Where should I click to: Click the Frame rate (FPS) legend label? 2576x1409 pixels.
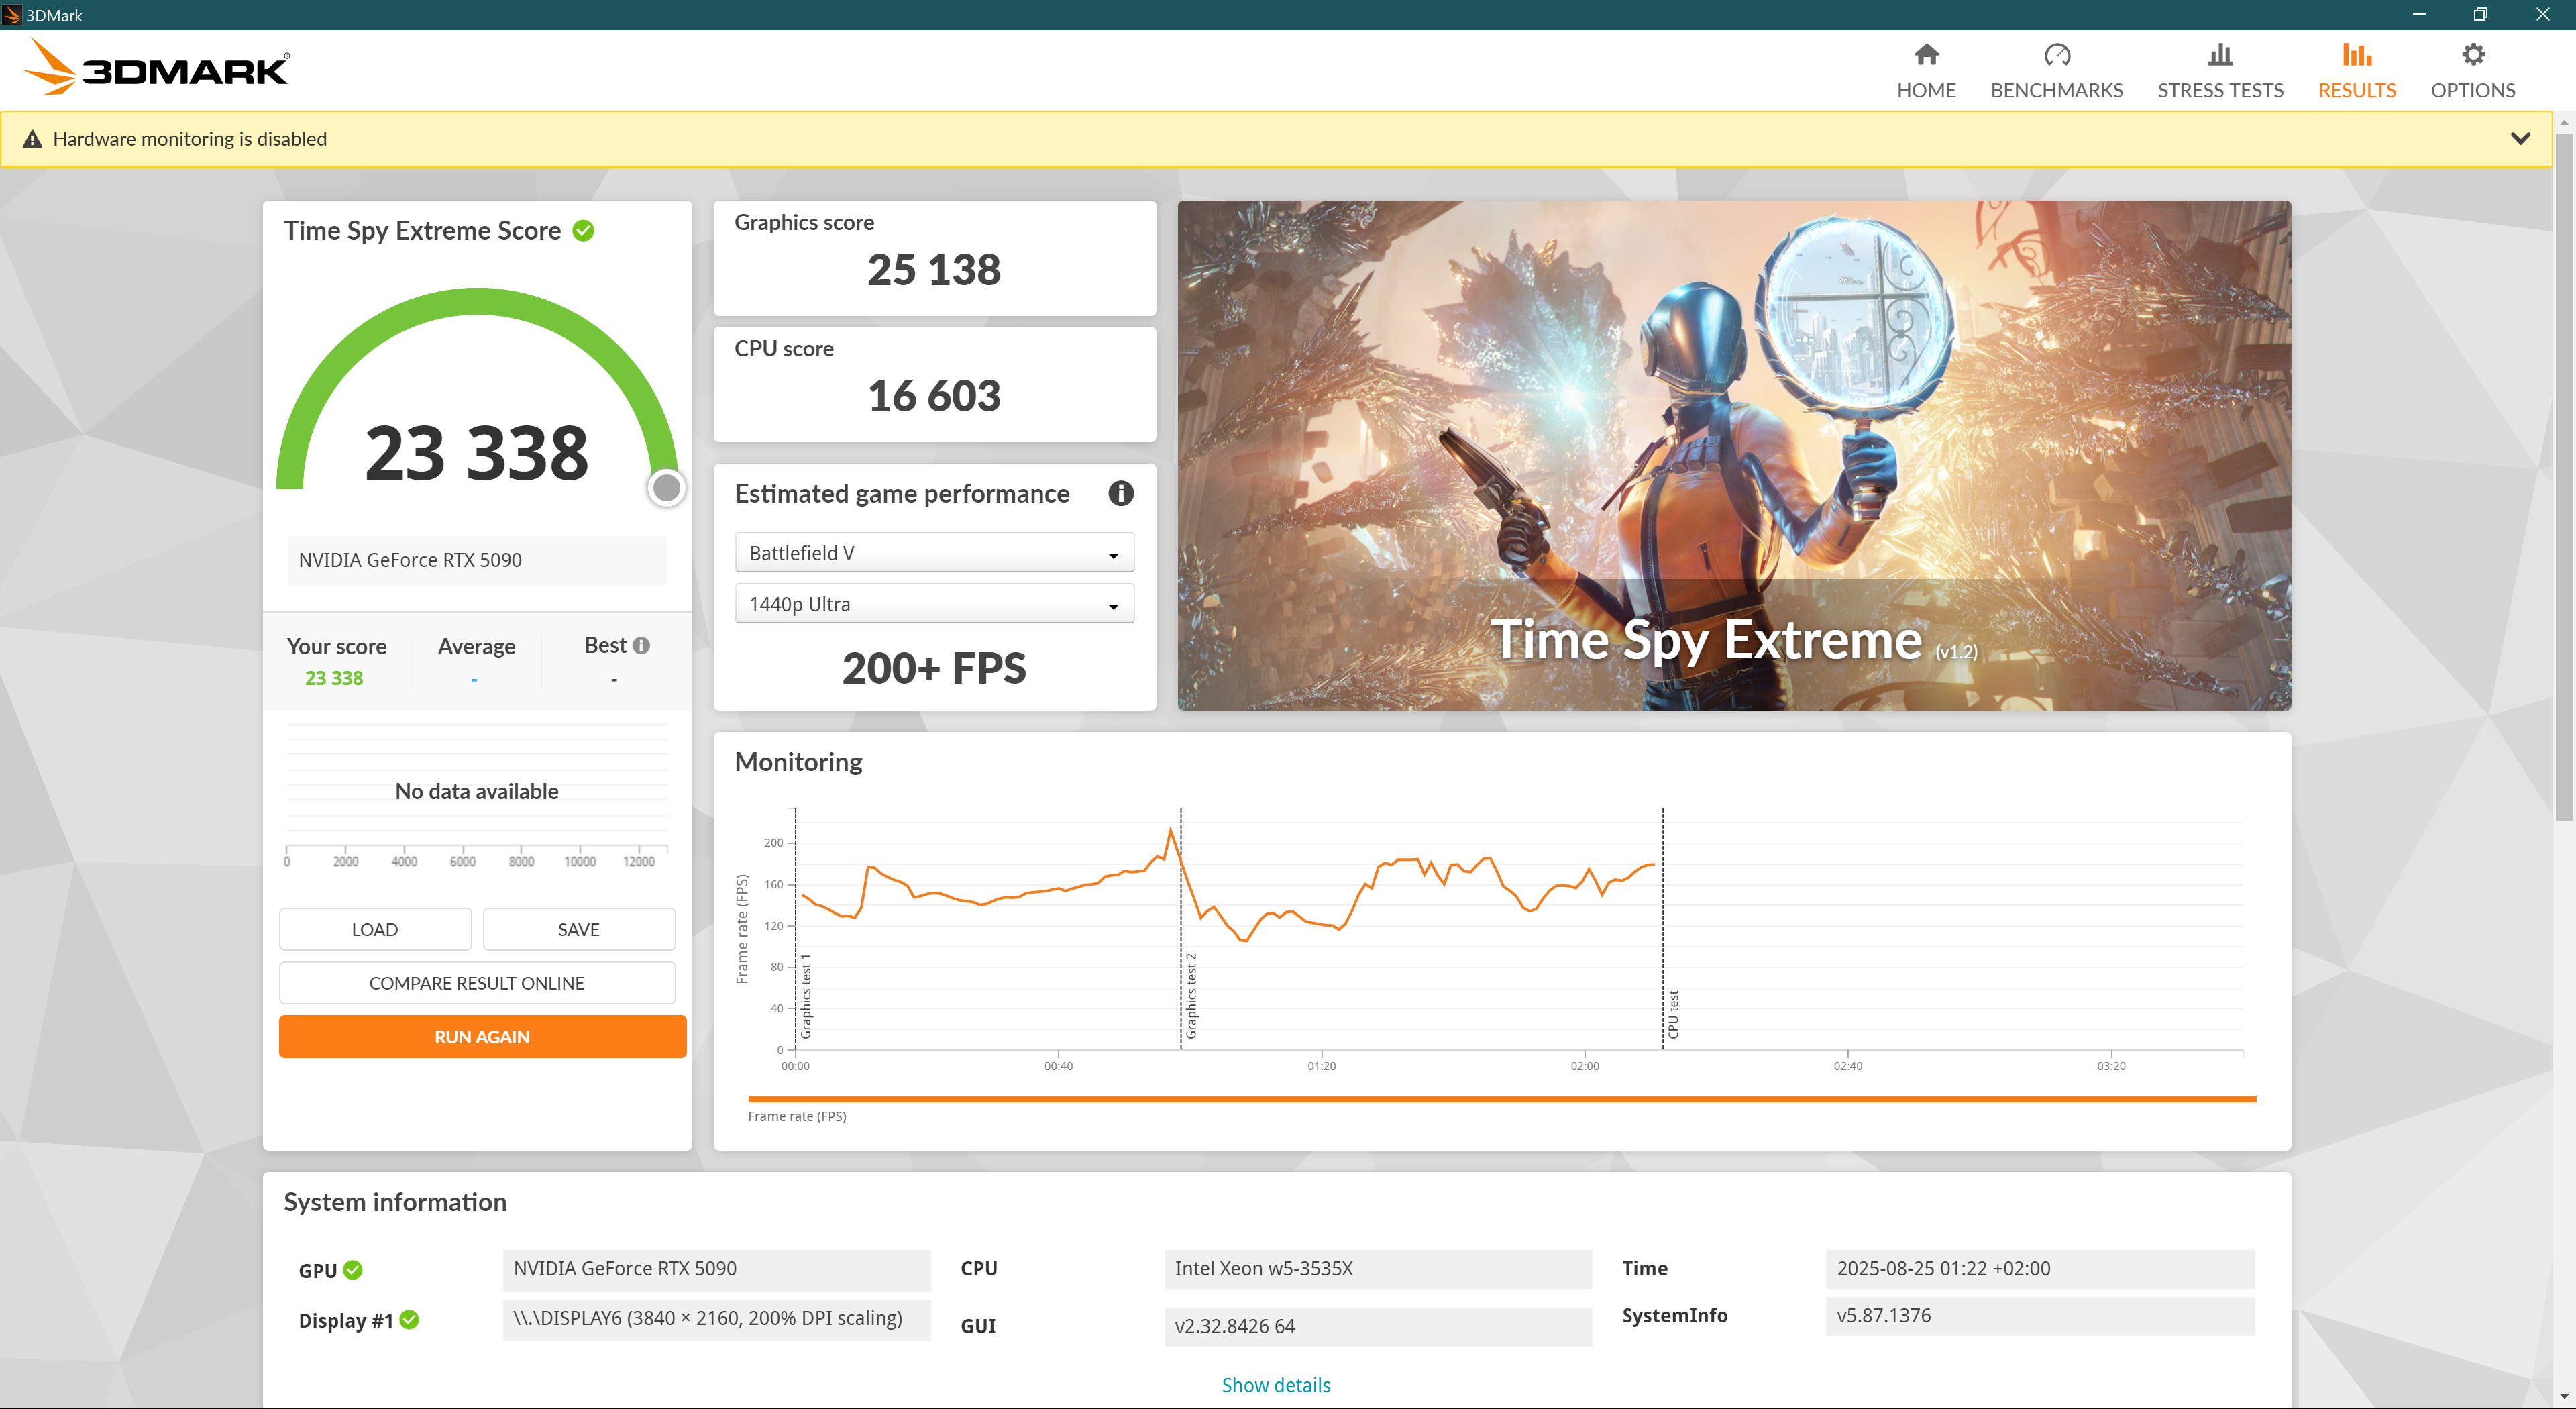tap(797, 1117)
